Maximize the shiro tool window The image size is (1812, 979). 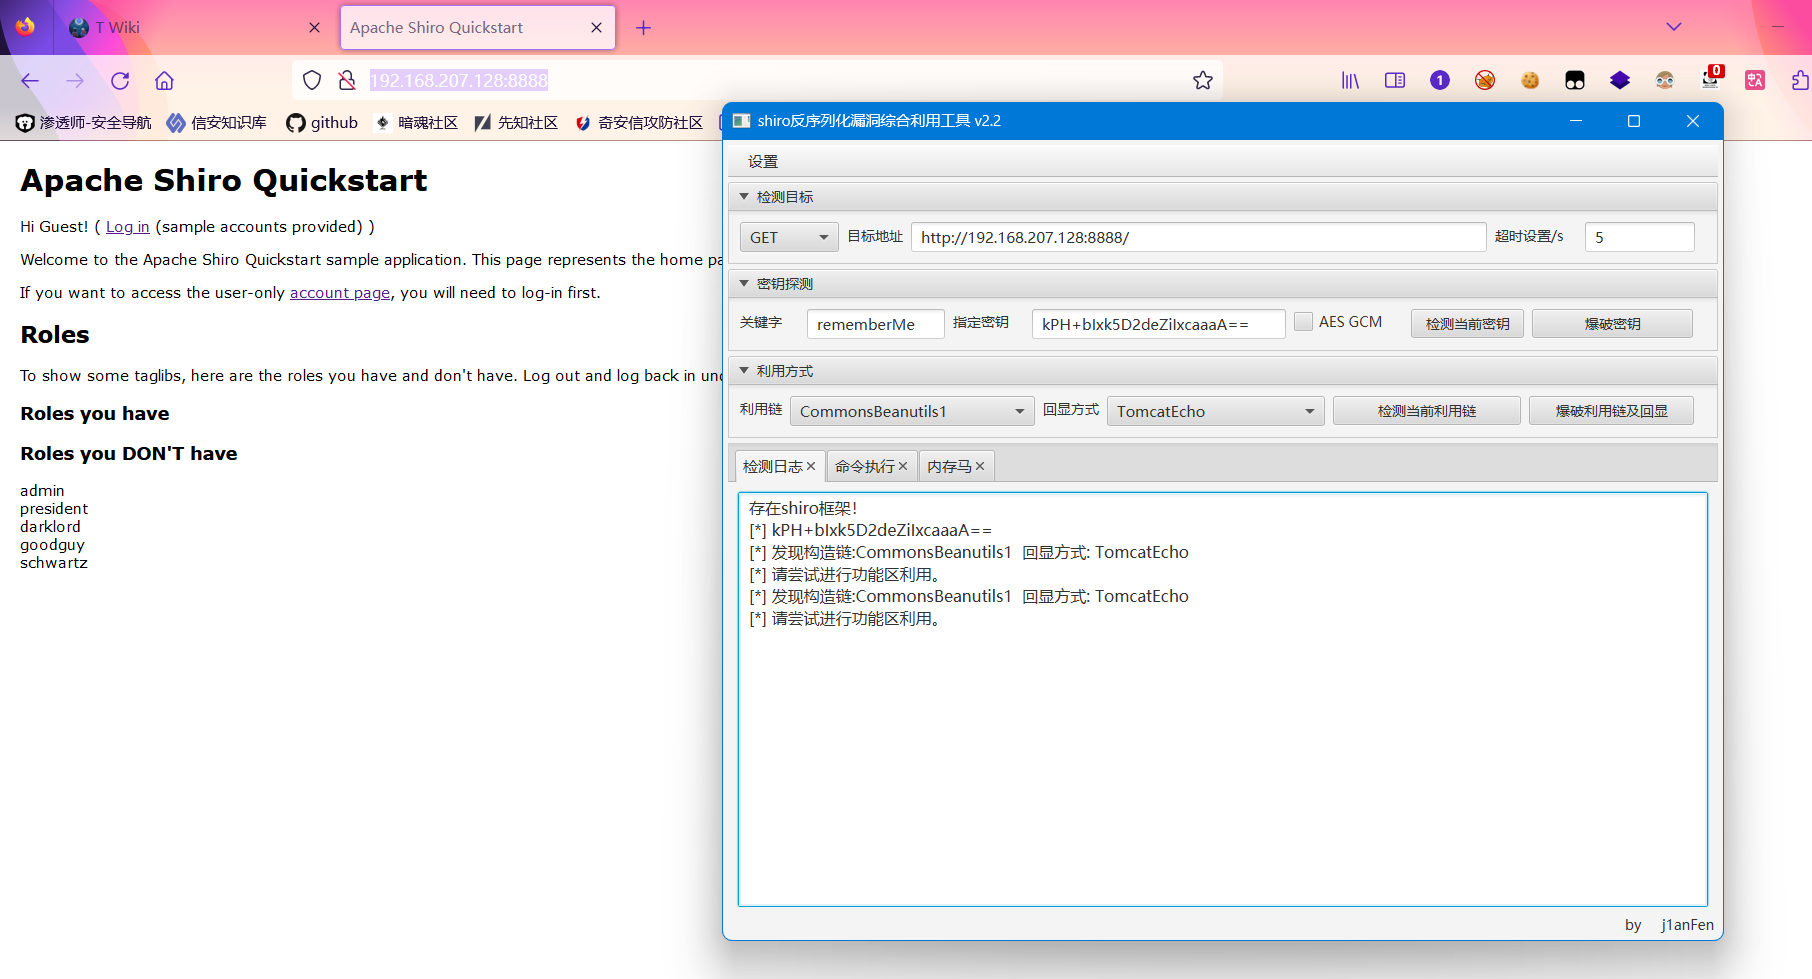pos(1634,121)
